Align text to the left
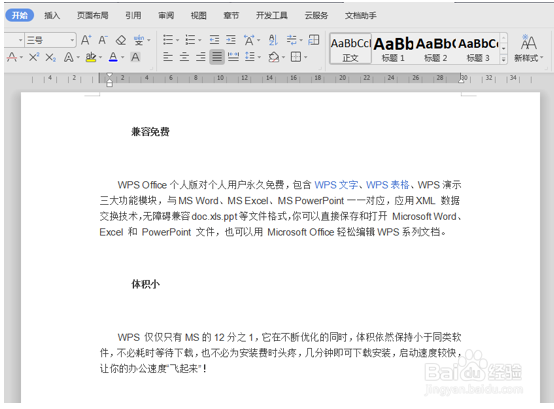Viewport: 554px width, 409px height. 168,57
